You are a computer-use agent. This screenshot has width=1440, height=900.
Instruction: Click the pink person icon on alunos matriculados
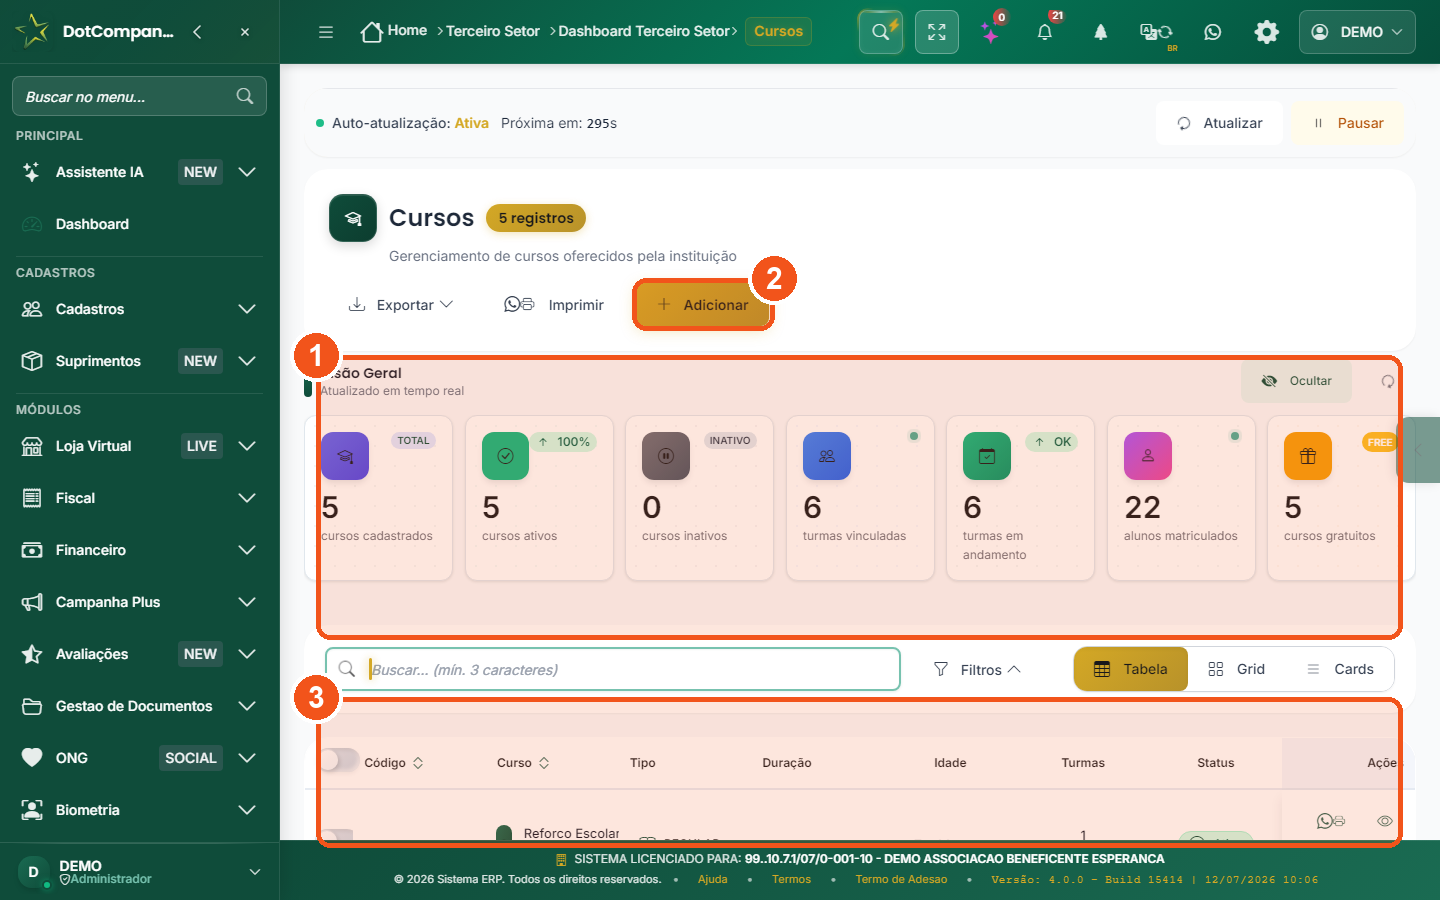[1148, 456]
